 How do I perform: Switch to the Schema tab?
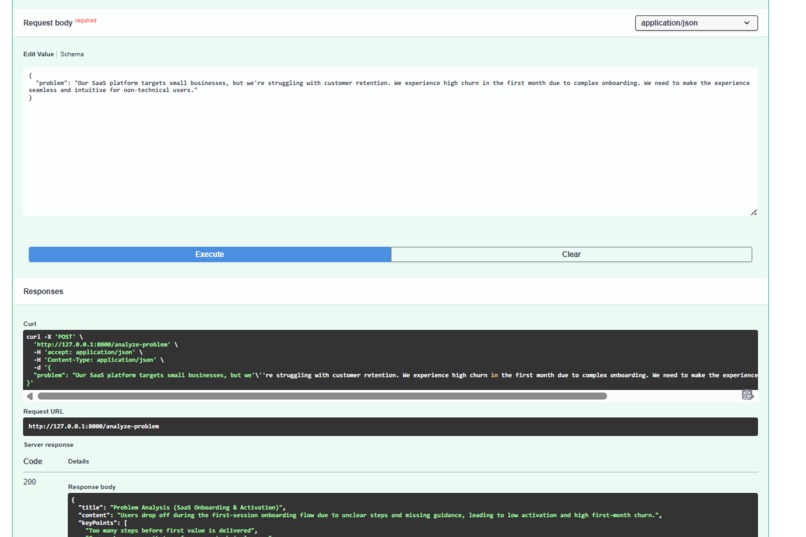72,54
